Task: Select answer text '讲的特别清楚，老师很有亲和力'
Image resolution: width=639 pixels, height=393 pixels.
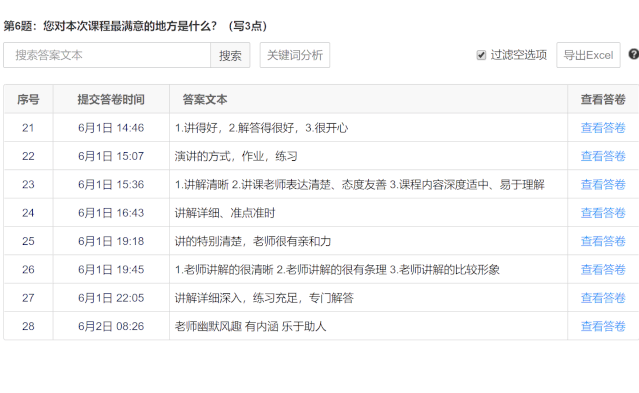Action: (x=253, y=241)
